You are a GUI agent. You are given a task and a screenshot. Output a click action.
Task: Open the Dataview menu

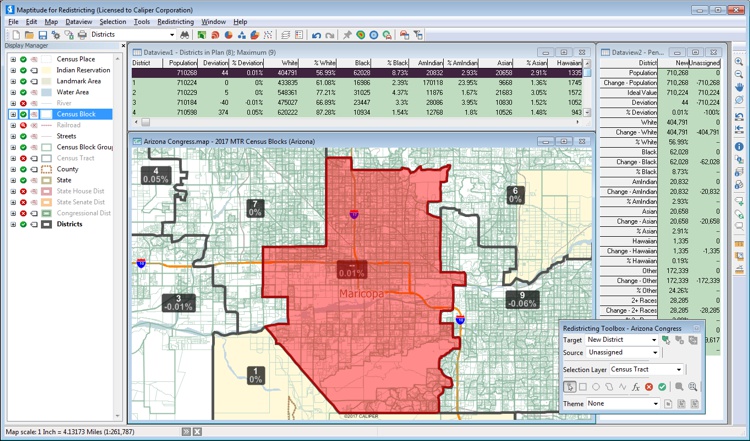[78, 21]
